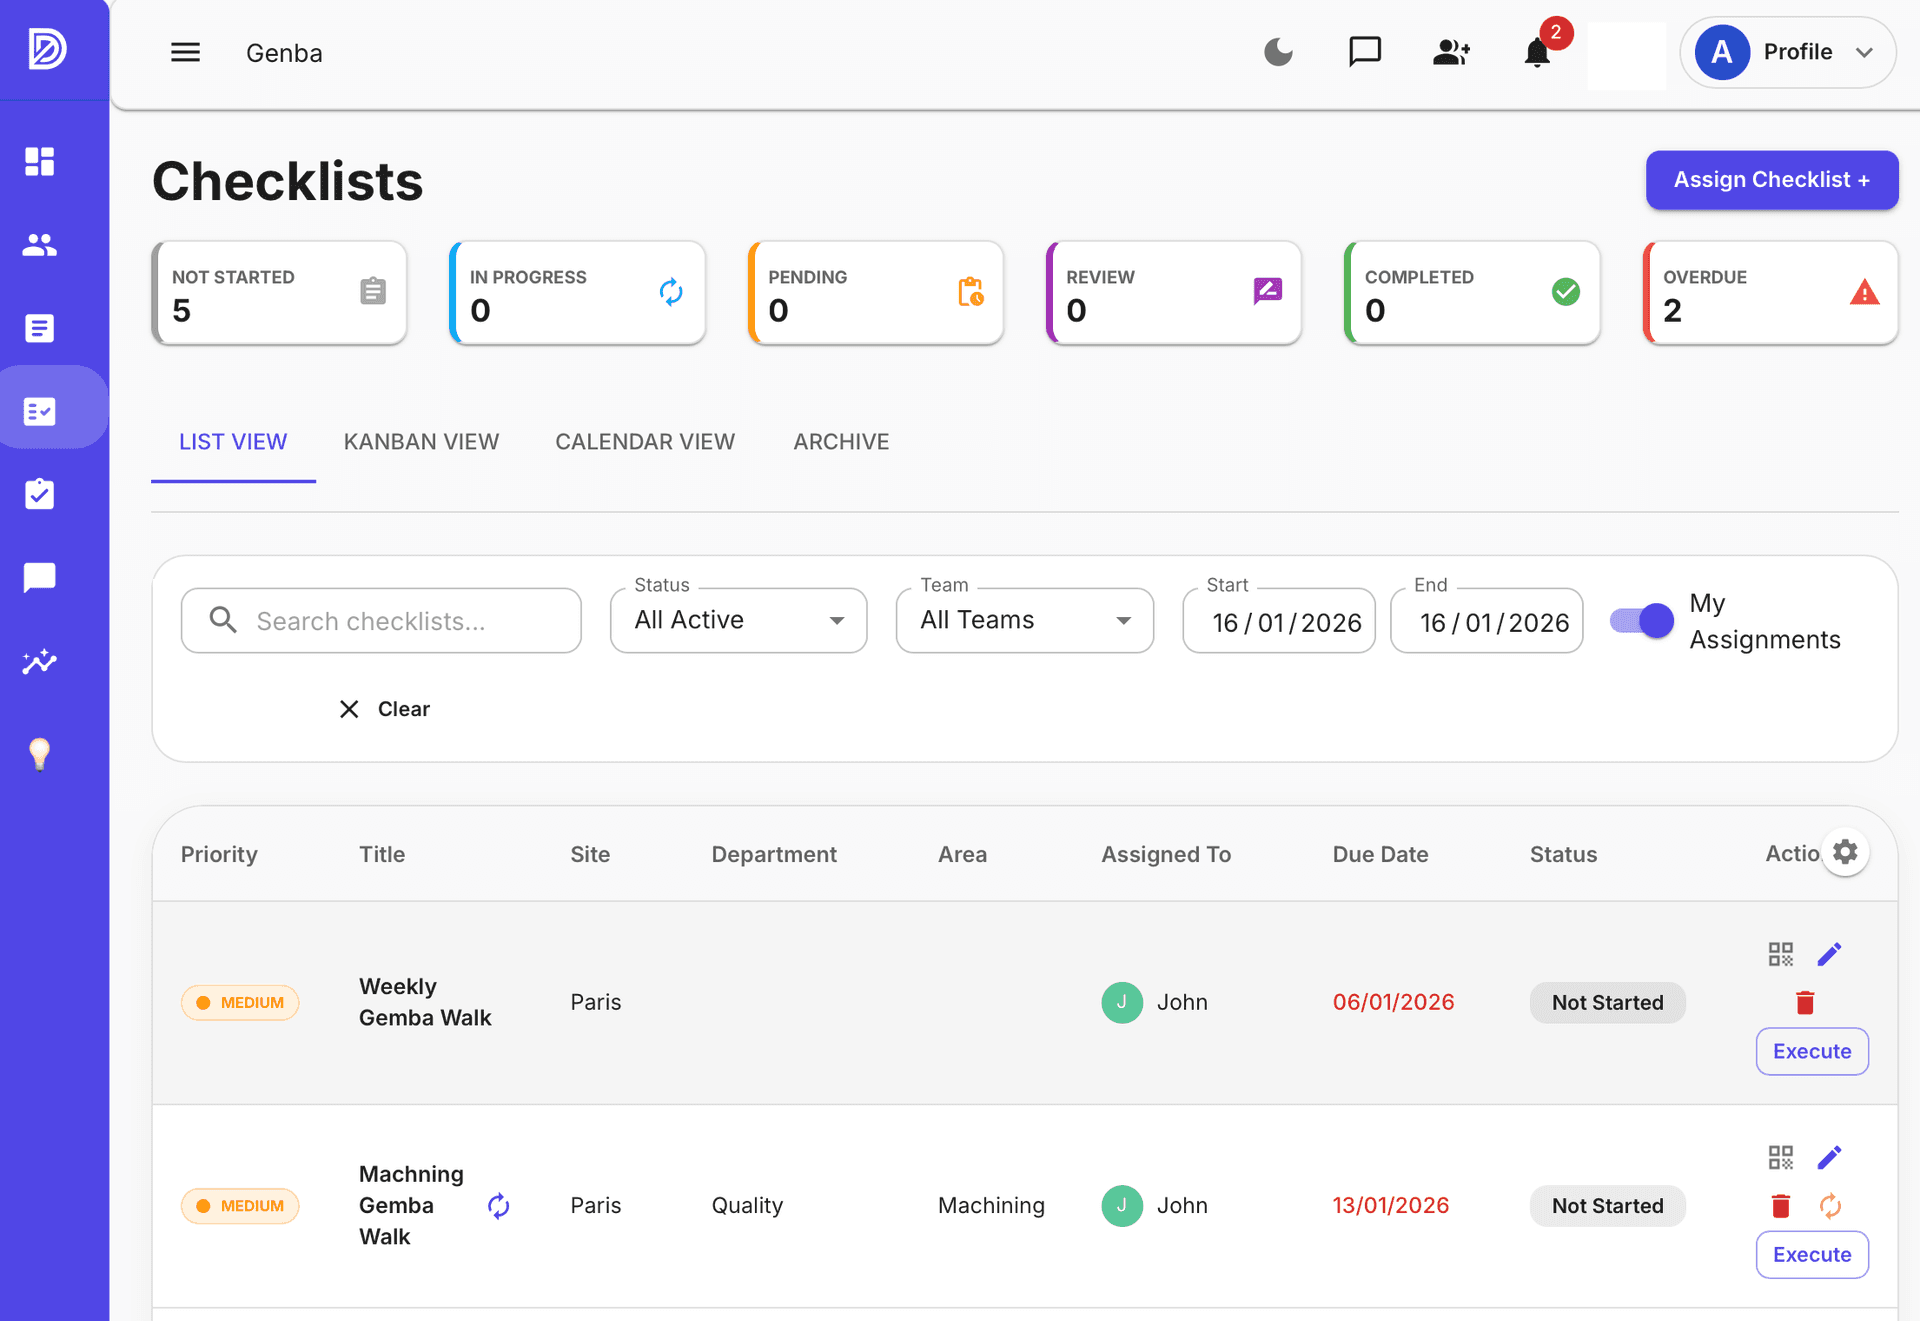Open the chat messages icon in header
This screenshot has height=1321, width=1920.
[1364, 52]
